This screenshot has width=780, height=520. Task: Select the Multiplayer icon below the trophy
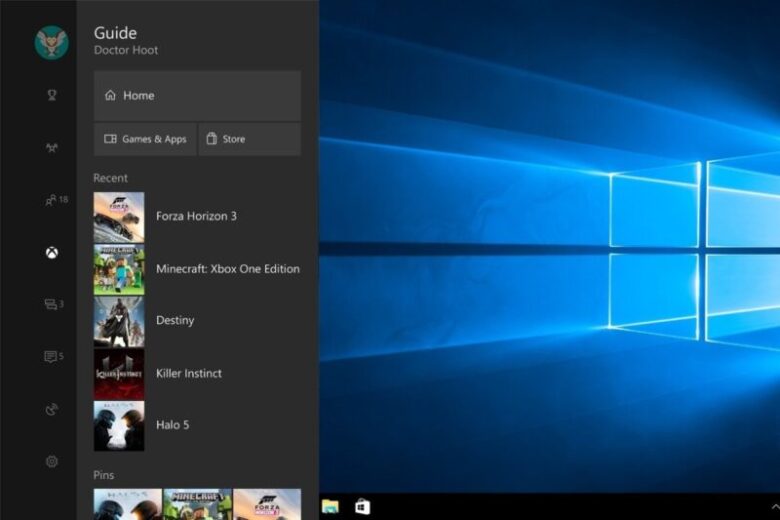point(51,148)
